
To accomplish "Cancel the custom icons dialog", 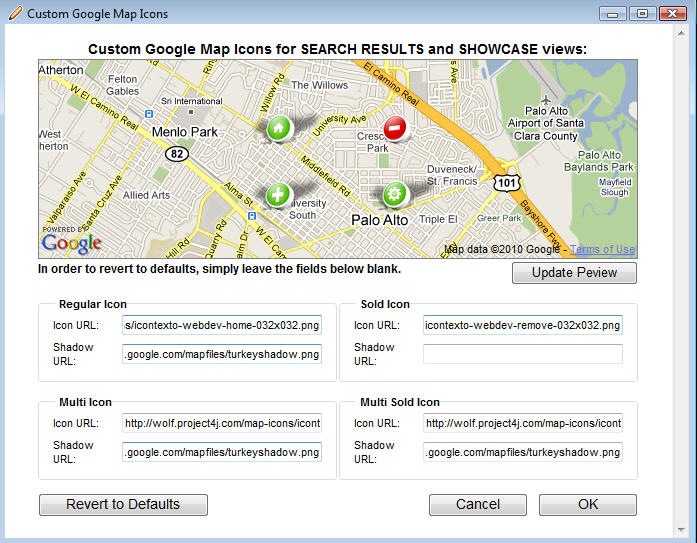I will [478, 504].
